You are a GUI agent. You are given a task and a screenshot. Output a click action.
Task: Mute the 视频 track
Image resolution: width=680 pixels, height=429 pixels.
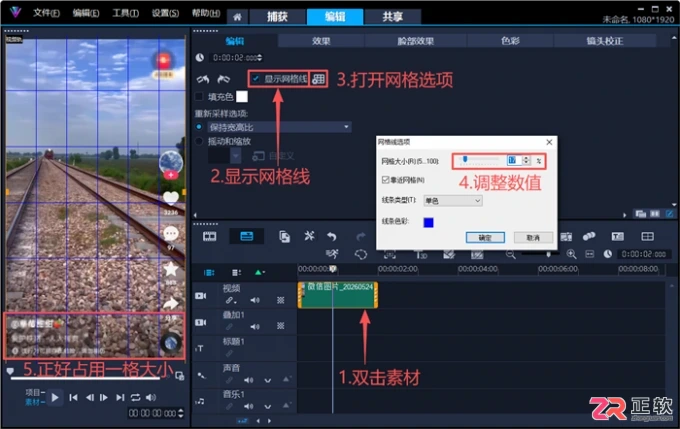click(255, 300)
